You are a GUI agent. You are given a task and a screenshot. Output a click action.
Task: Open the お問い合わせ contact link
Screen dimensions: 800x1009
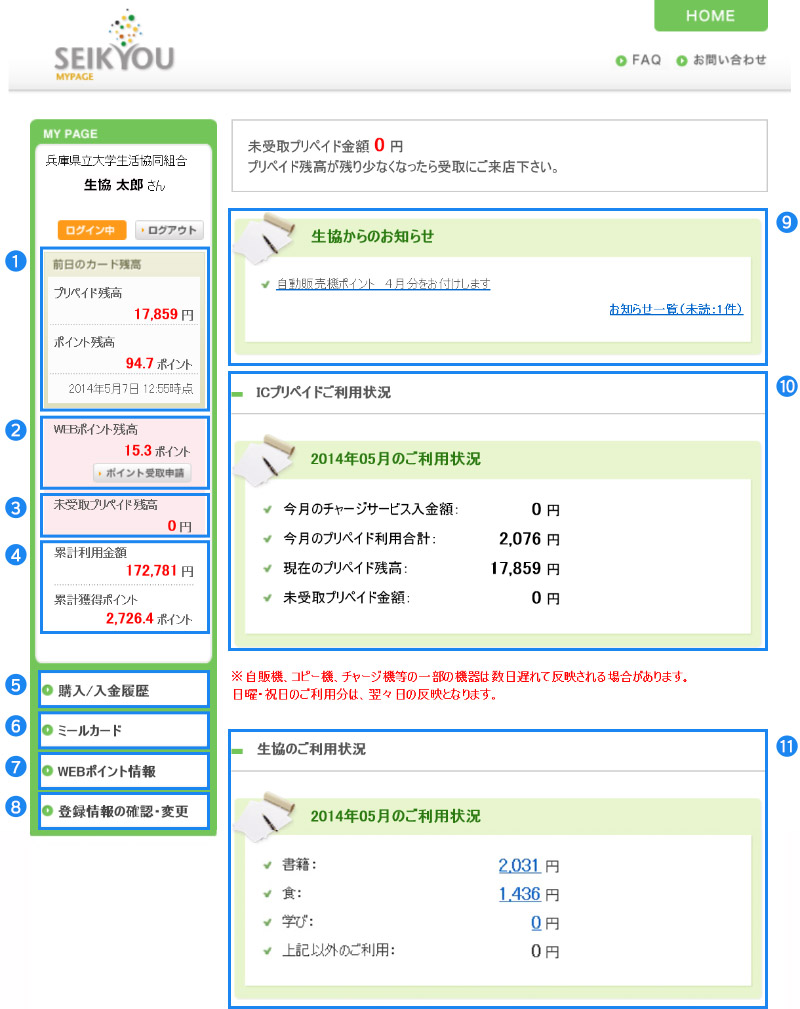(x=727, y=60)
